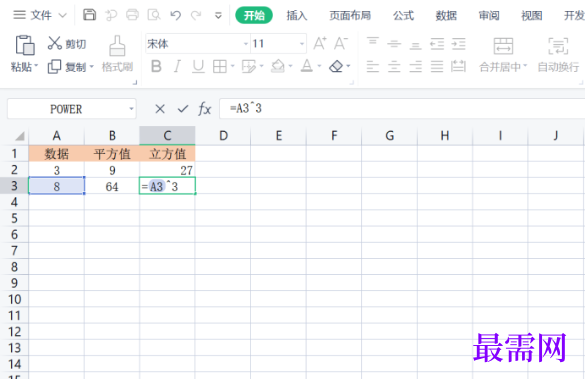Viewport: 585px width, 379px height.
Task: Click the 剪切 cut button
Action: 67,44
